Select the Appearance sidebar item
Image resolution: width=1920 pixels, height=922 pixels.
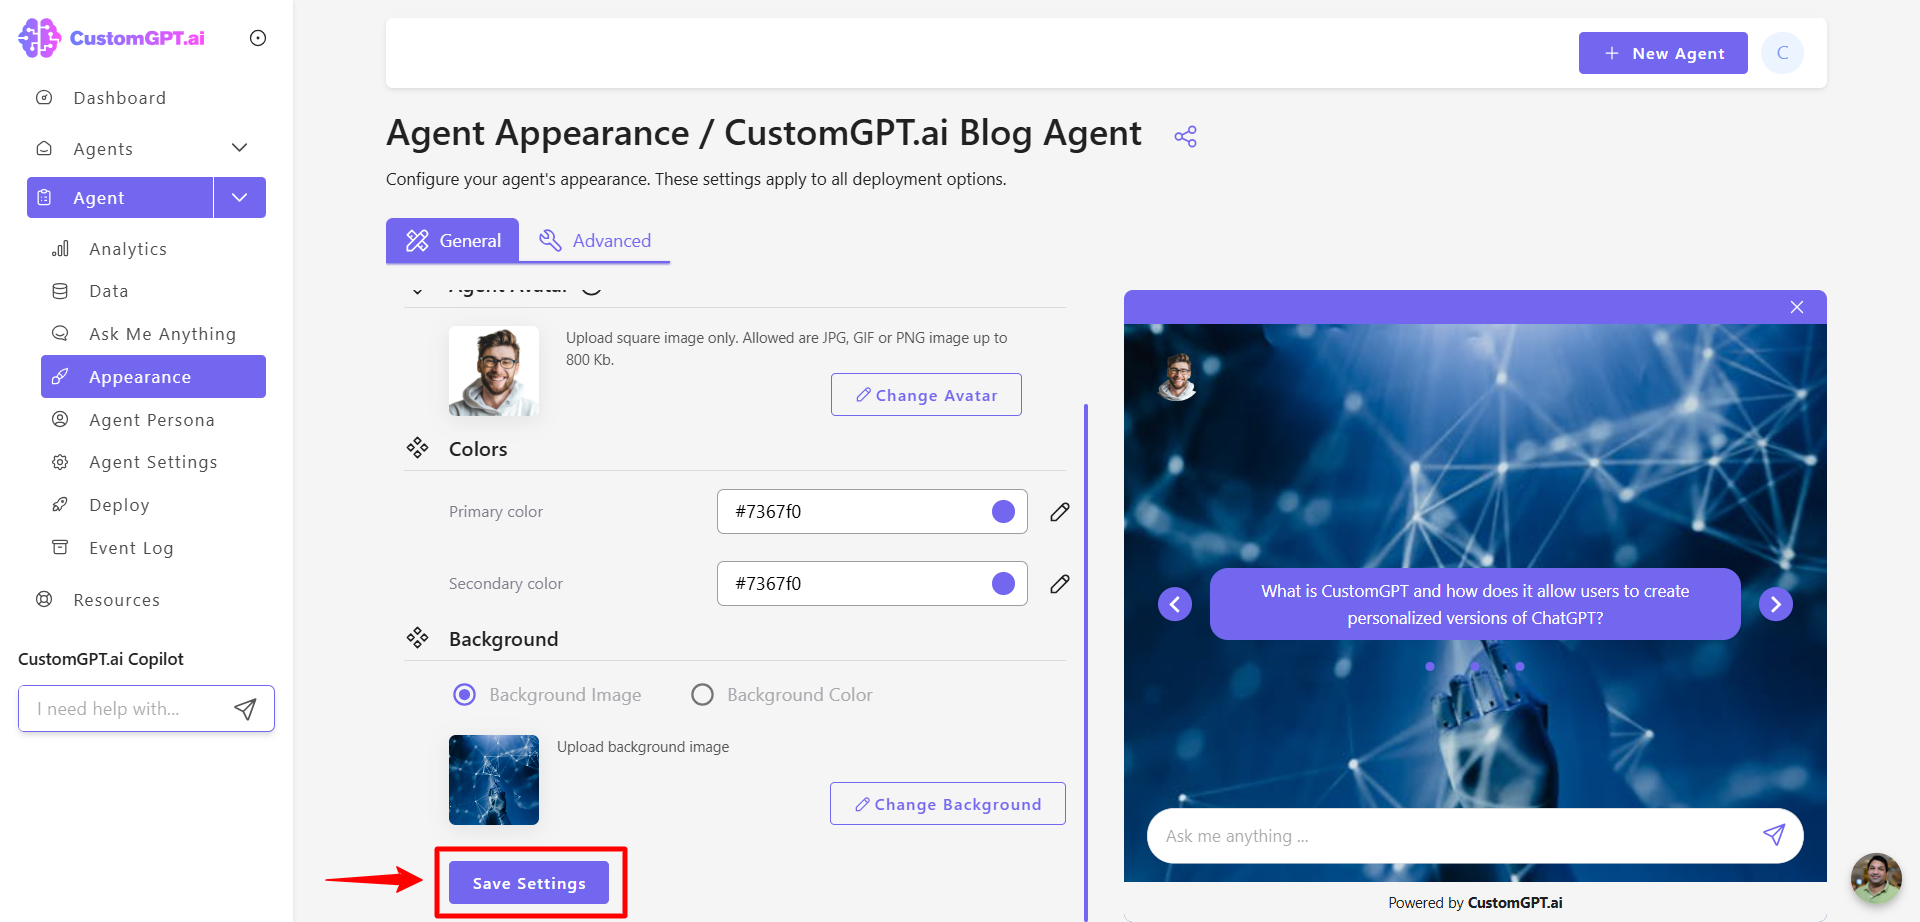[x=153, y=376]
